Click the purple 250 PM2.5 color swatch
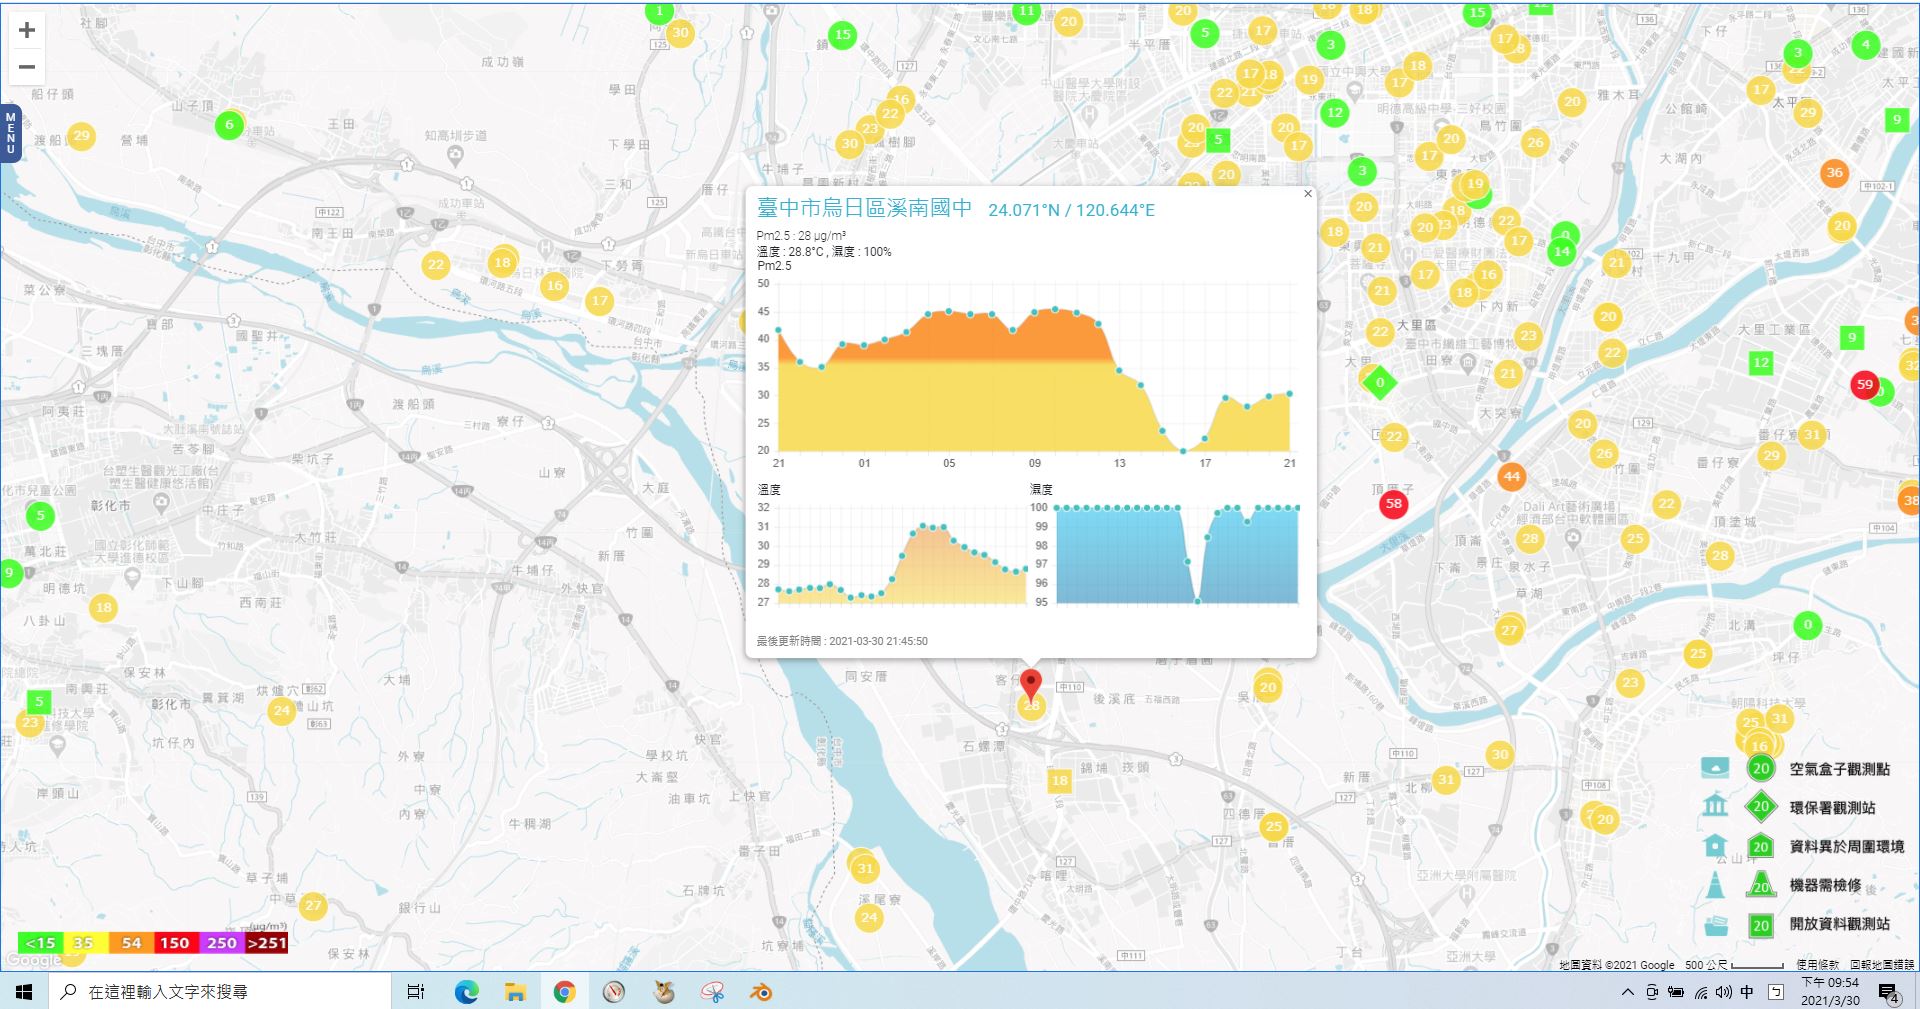 pos(221,942)
